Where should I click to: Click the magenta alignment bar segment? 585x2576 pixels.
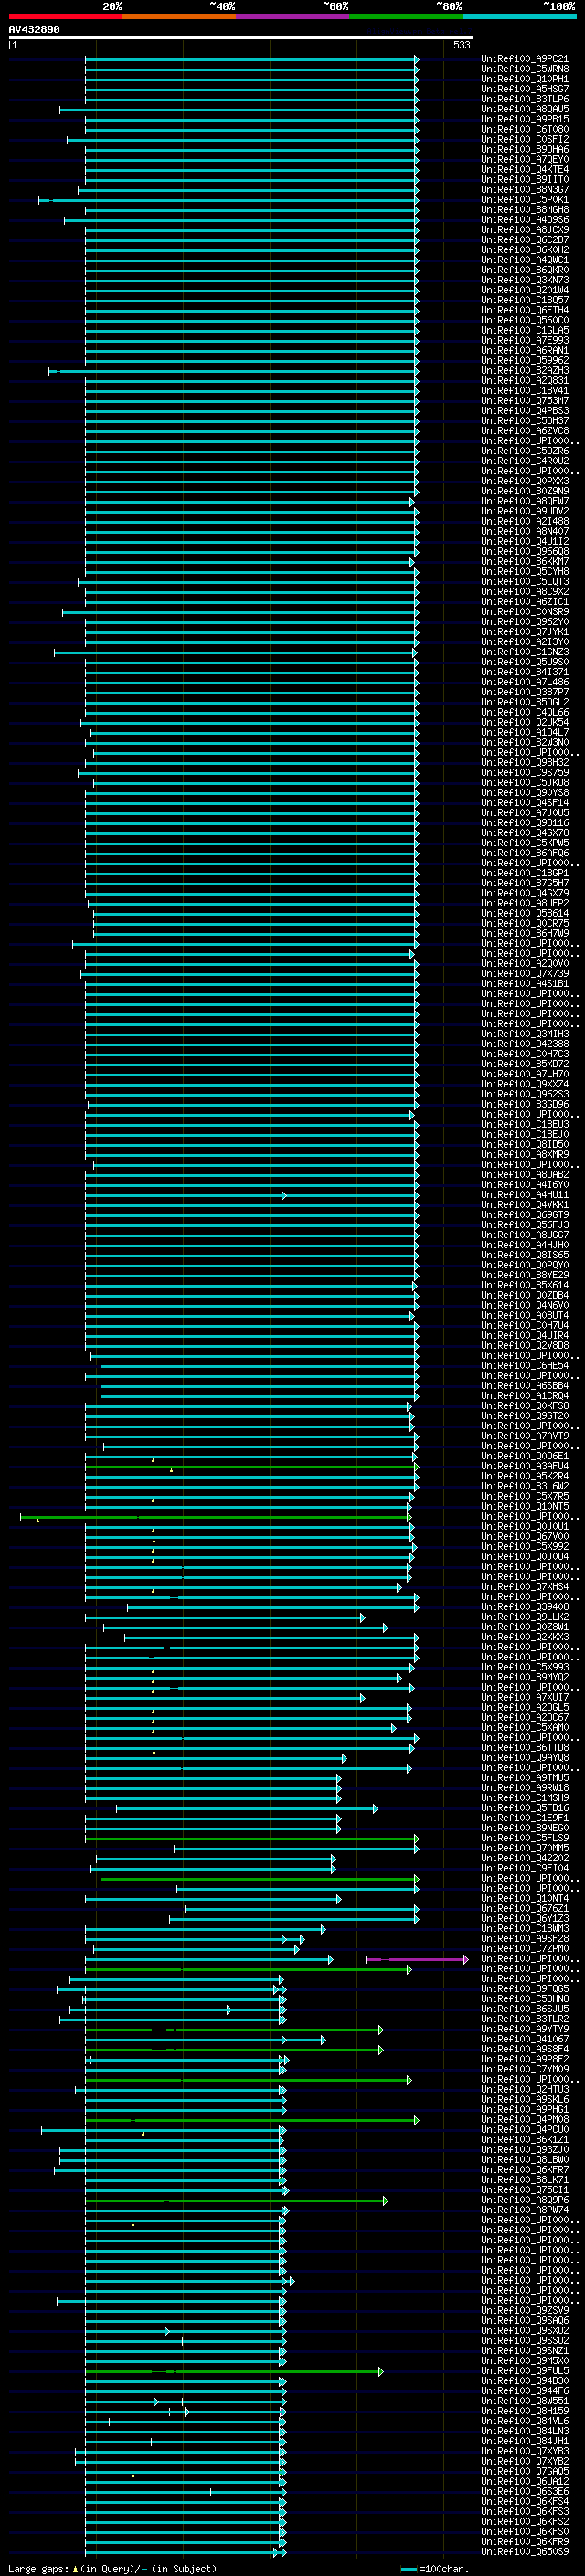click(x=416, y=1959)
